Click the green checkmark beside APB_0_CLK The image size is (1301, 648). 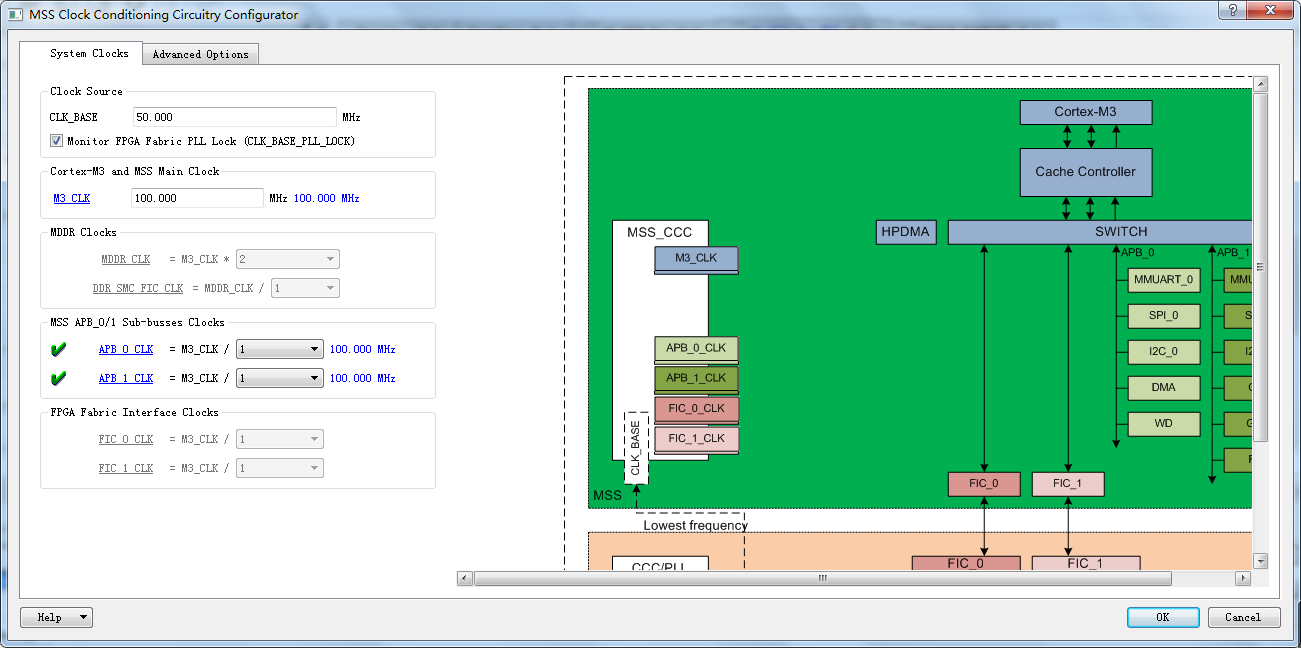click(58, 349)
